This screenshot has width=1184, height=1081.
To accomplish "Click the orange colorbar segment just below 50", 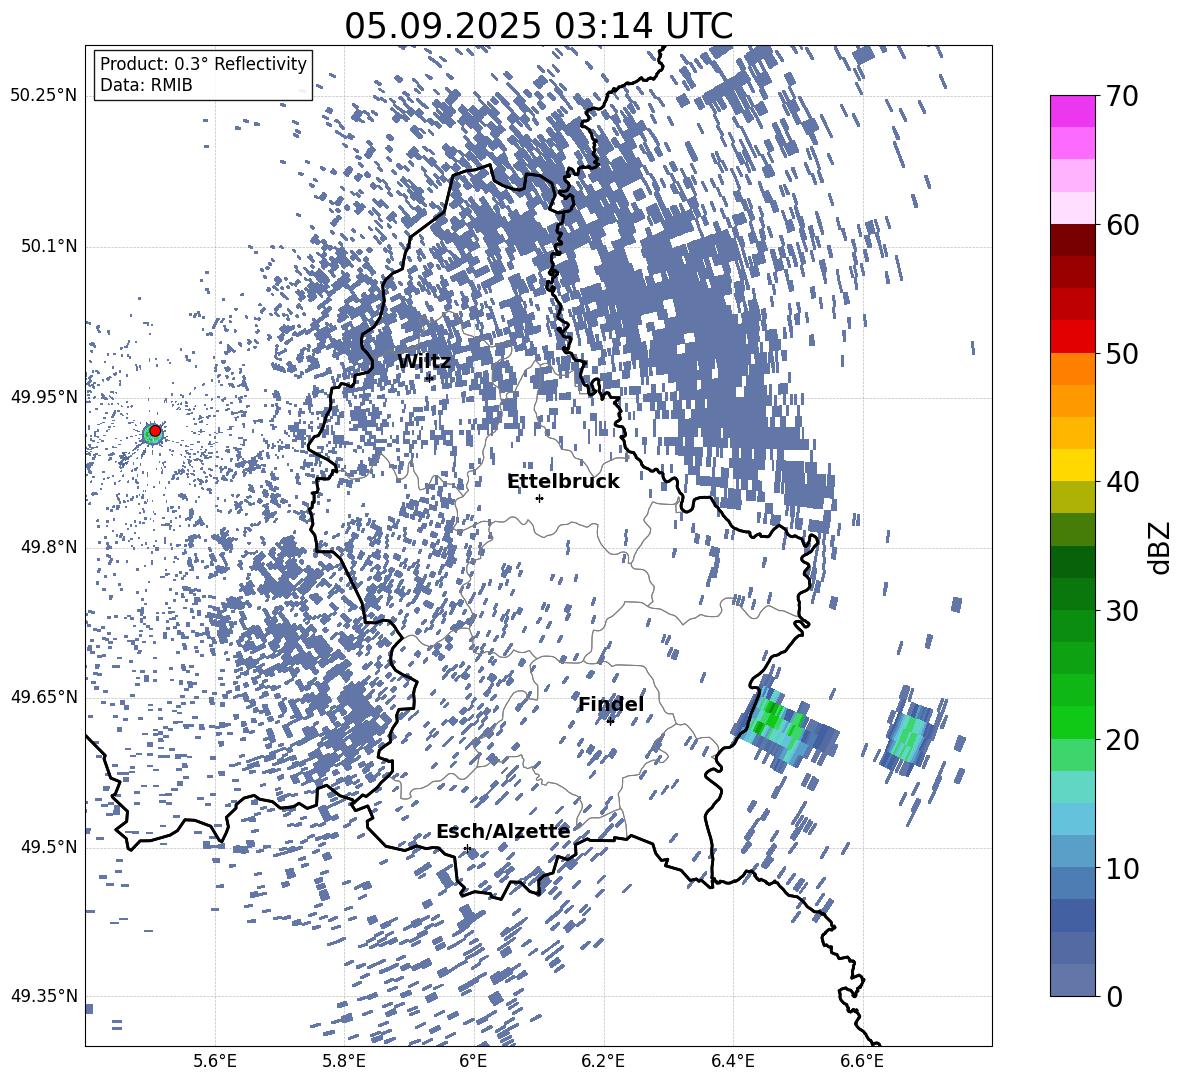I will tap(1072, 369).
